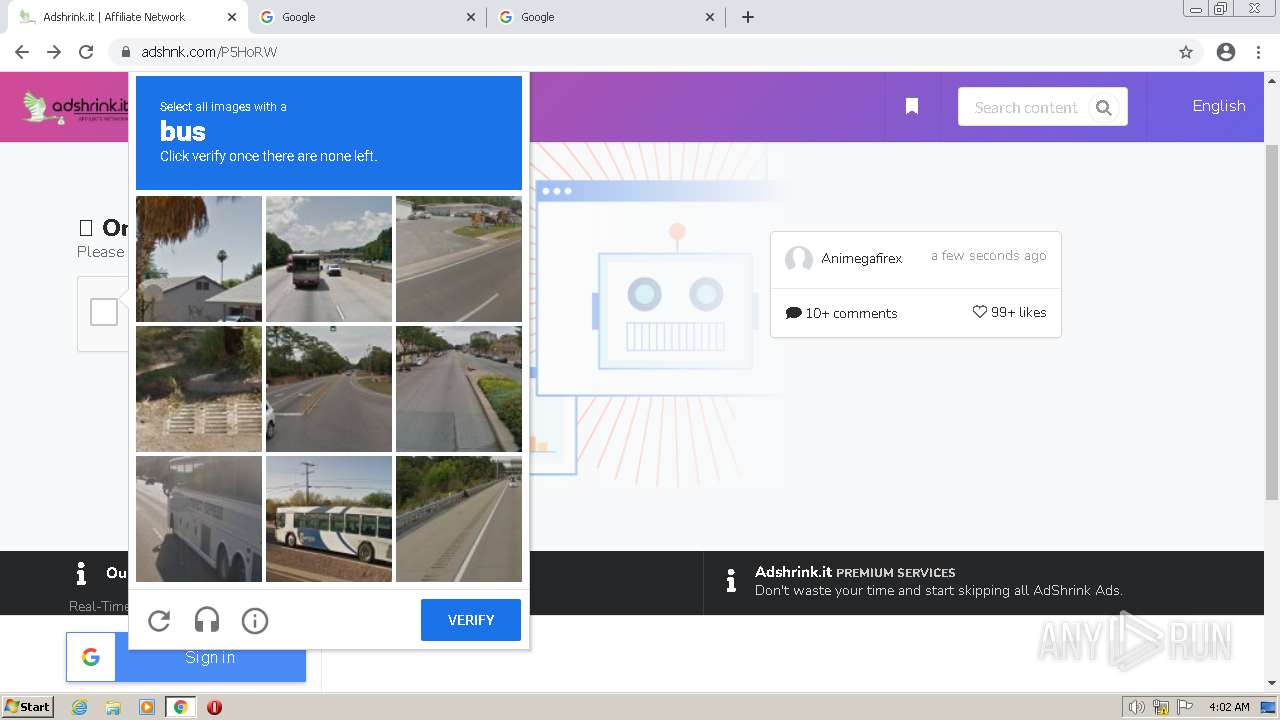Select captcha tile with house and palm tree
Image resolution: width=1280 pixels, height=720 pixels.
199,259
